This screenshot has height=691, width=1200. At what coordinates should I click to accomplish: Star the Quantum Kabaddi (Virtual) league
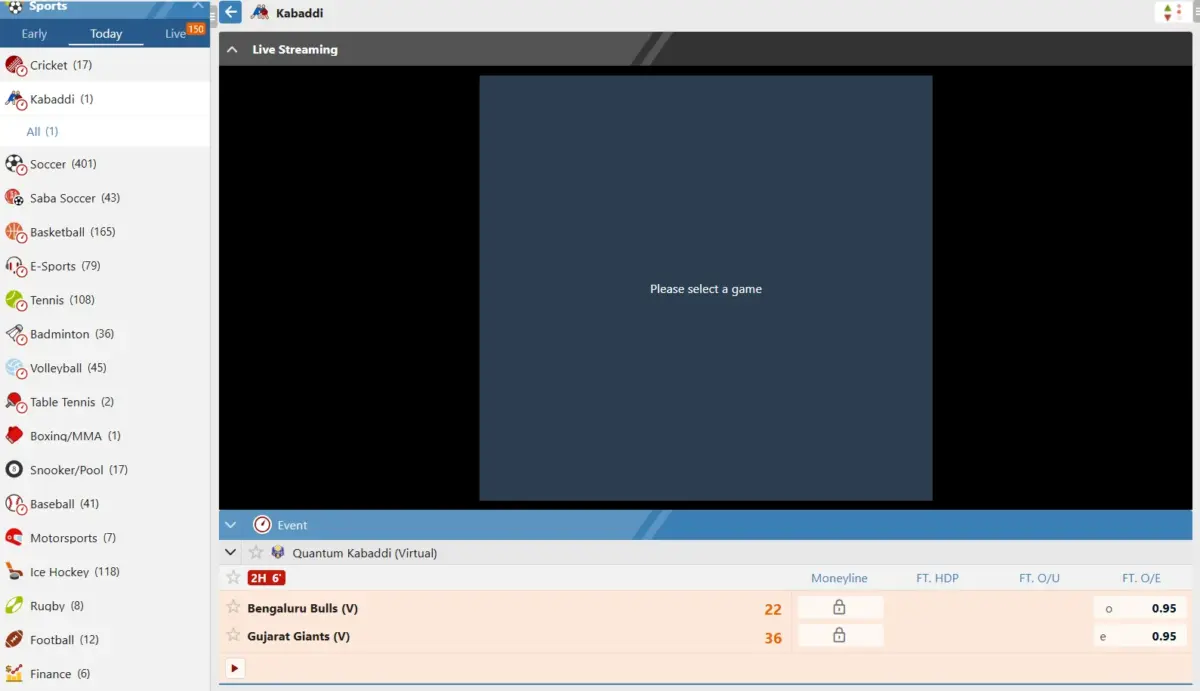256,553
